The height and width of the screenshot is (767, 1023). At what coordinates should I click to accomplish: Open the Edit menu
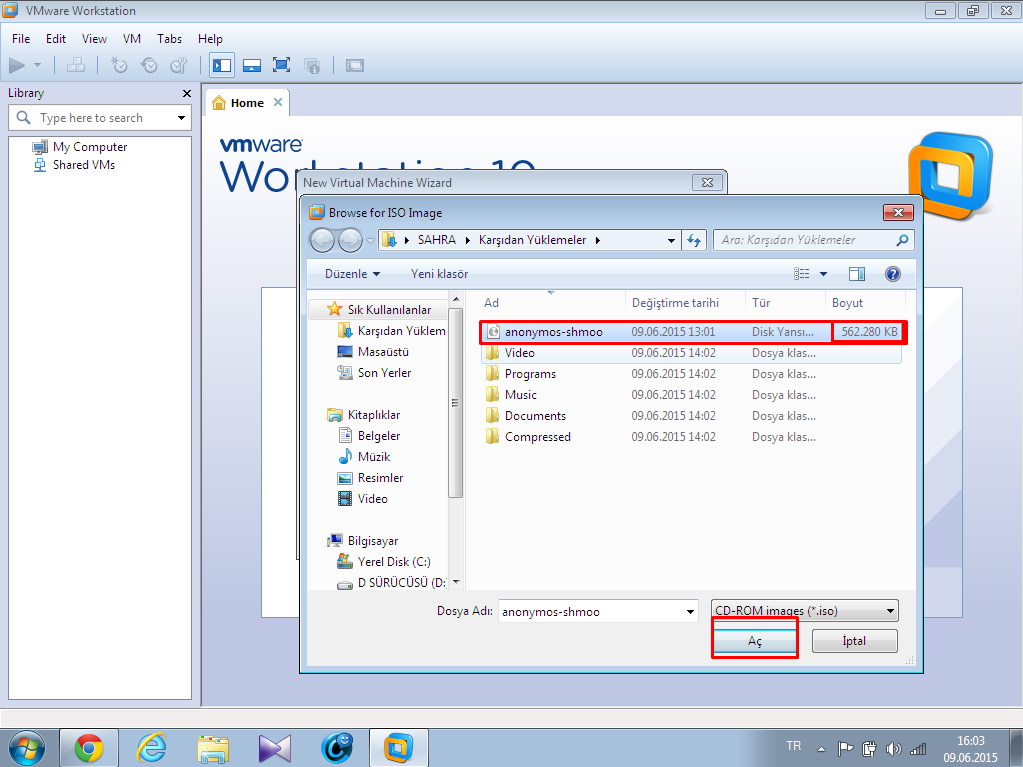coord(56,39)
